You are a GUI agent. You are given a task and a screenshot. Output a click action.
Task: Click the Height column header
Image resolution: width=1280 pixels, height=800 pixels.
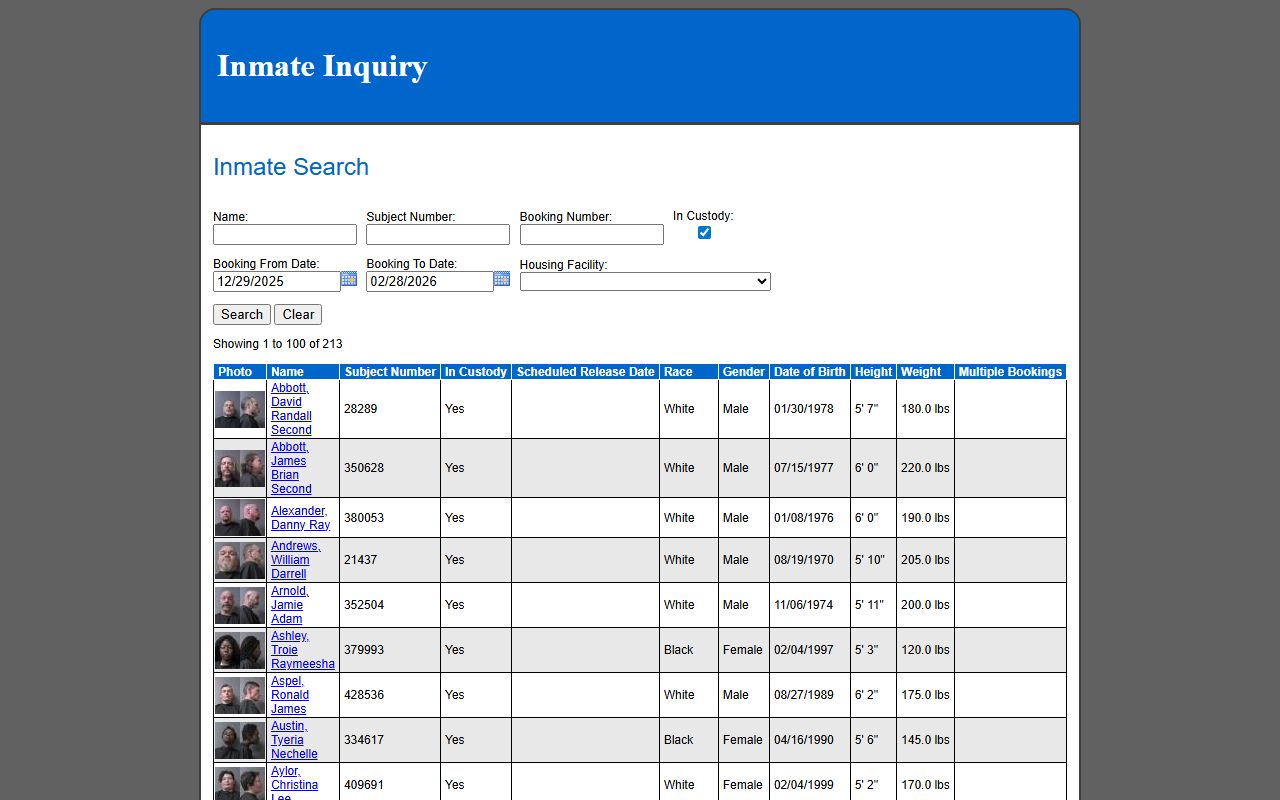coord(873,372)
